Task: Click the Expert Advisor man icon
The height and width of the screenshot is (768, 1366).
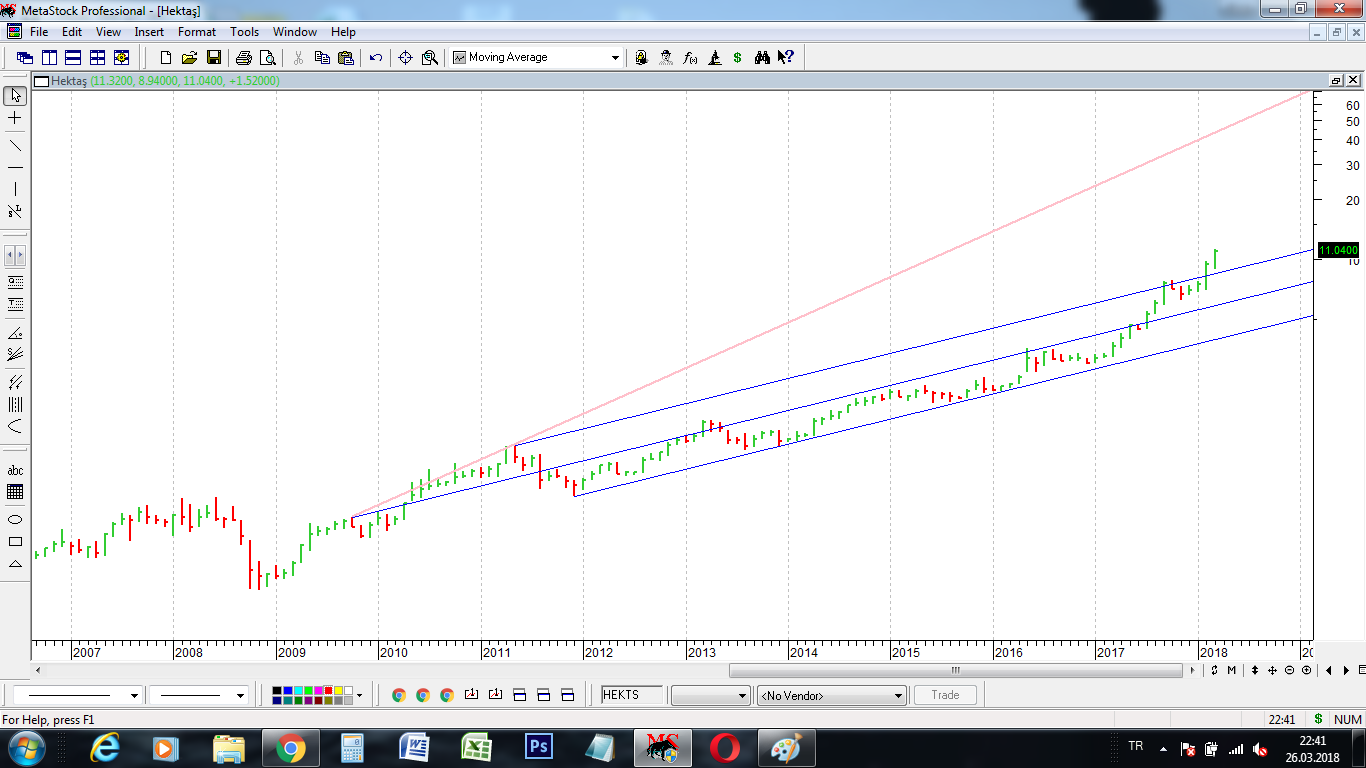Action: click(666, 57)
